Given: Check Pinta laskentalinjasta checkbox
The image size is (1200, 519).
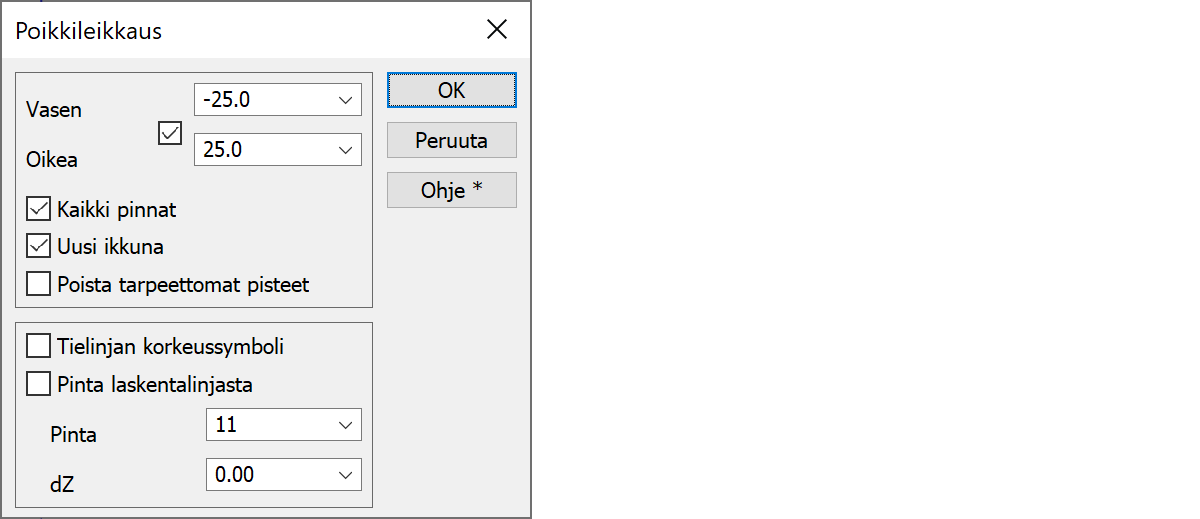Looking at the screenshot, I should click(39, 383).
